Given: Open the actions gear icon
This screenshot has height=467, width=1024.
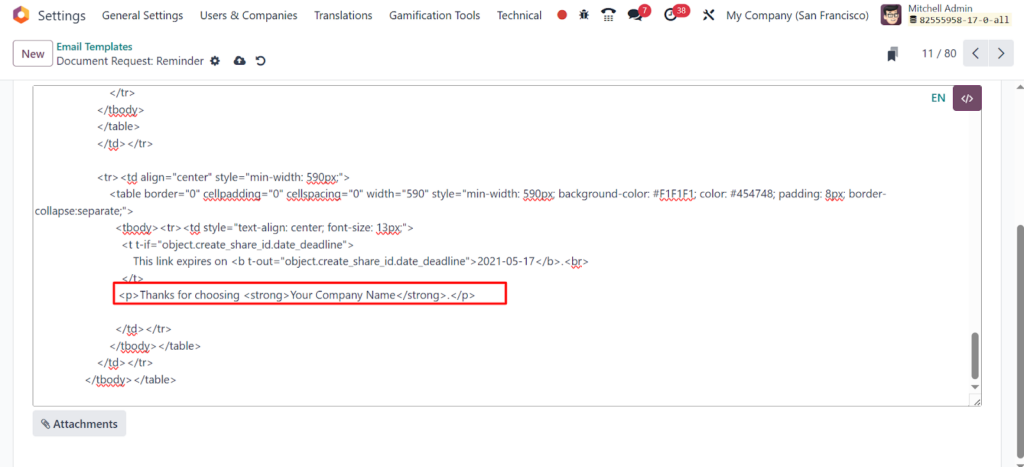Looking at the screenshot, I should 216,61.
